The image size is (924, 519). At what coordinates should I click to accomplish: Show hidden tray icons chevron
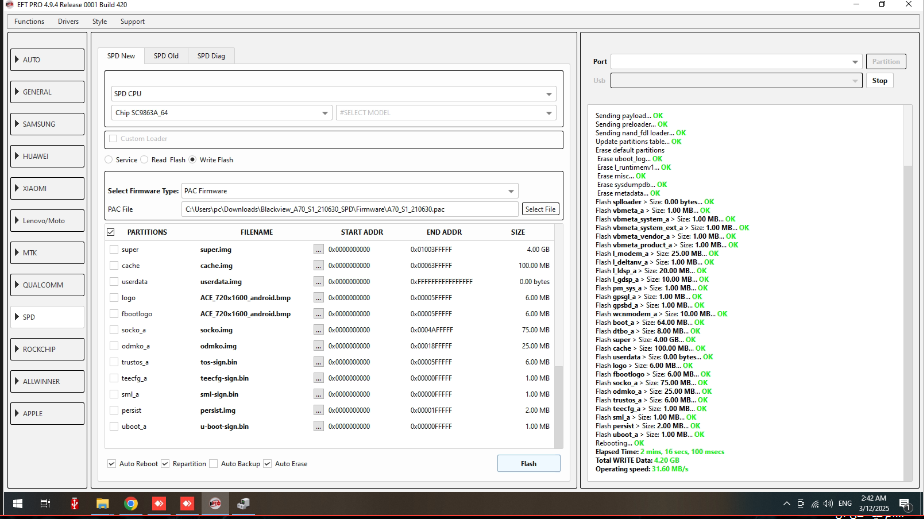(787, 504)
